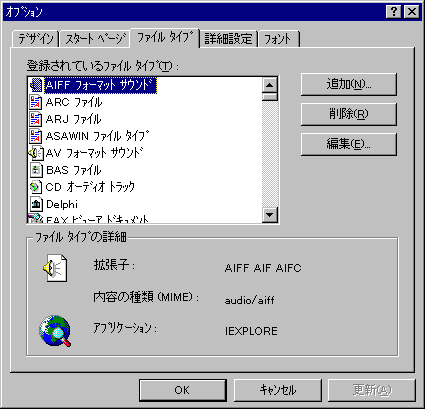Select the AIFF フォーマット サウンド file icon
425x409 pixels.
click(x=36, y=85)
